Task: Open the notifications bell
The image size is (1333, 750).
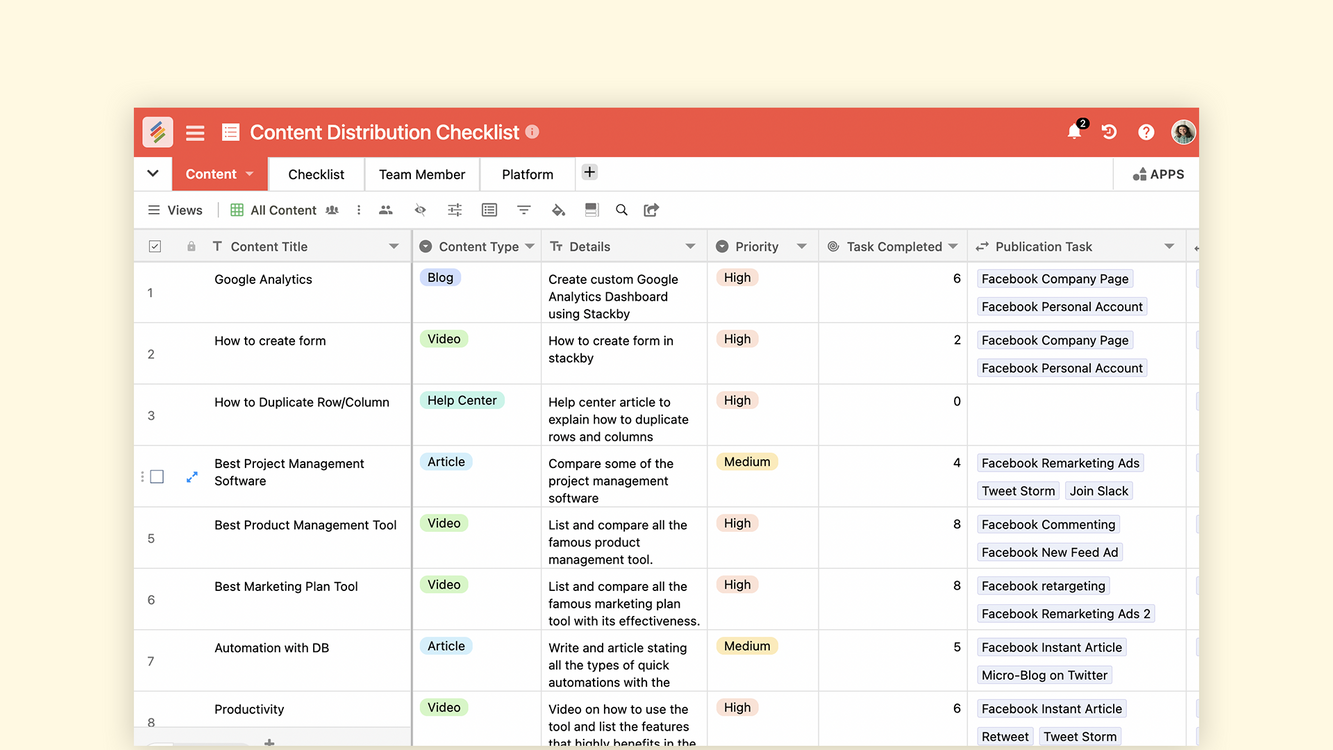Action: pos(1075,132)
